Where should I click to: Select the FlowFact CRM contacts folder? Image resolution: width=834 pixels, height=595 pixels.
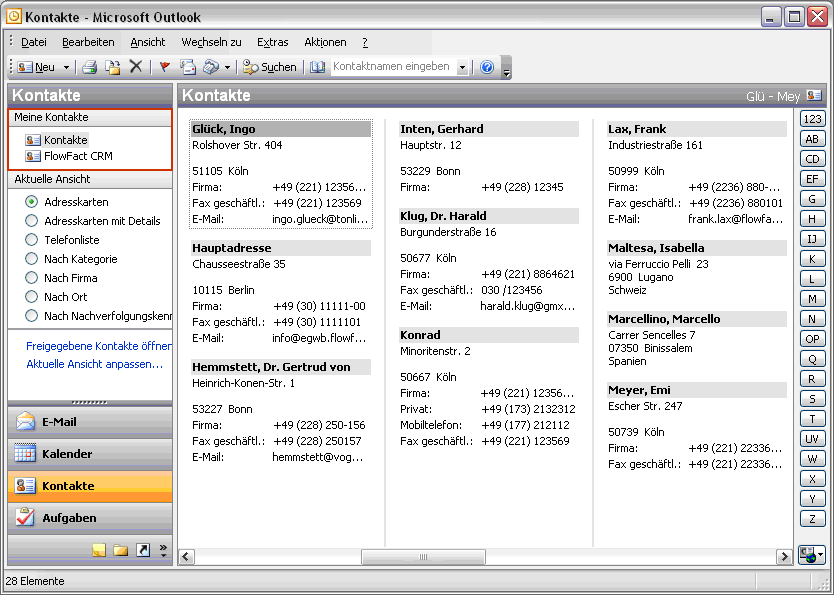coord(69,156)
